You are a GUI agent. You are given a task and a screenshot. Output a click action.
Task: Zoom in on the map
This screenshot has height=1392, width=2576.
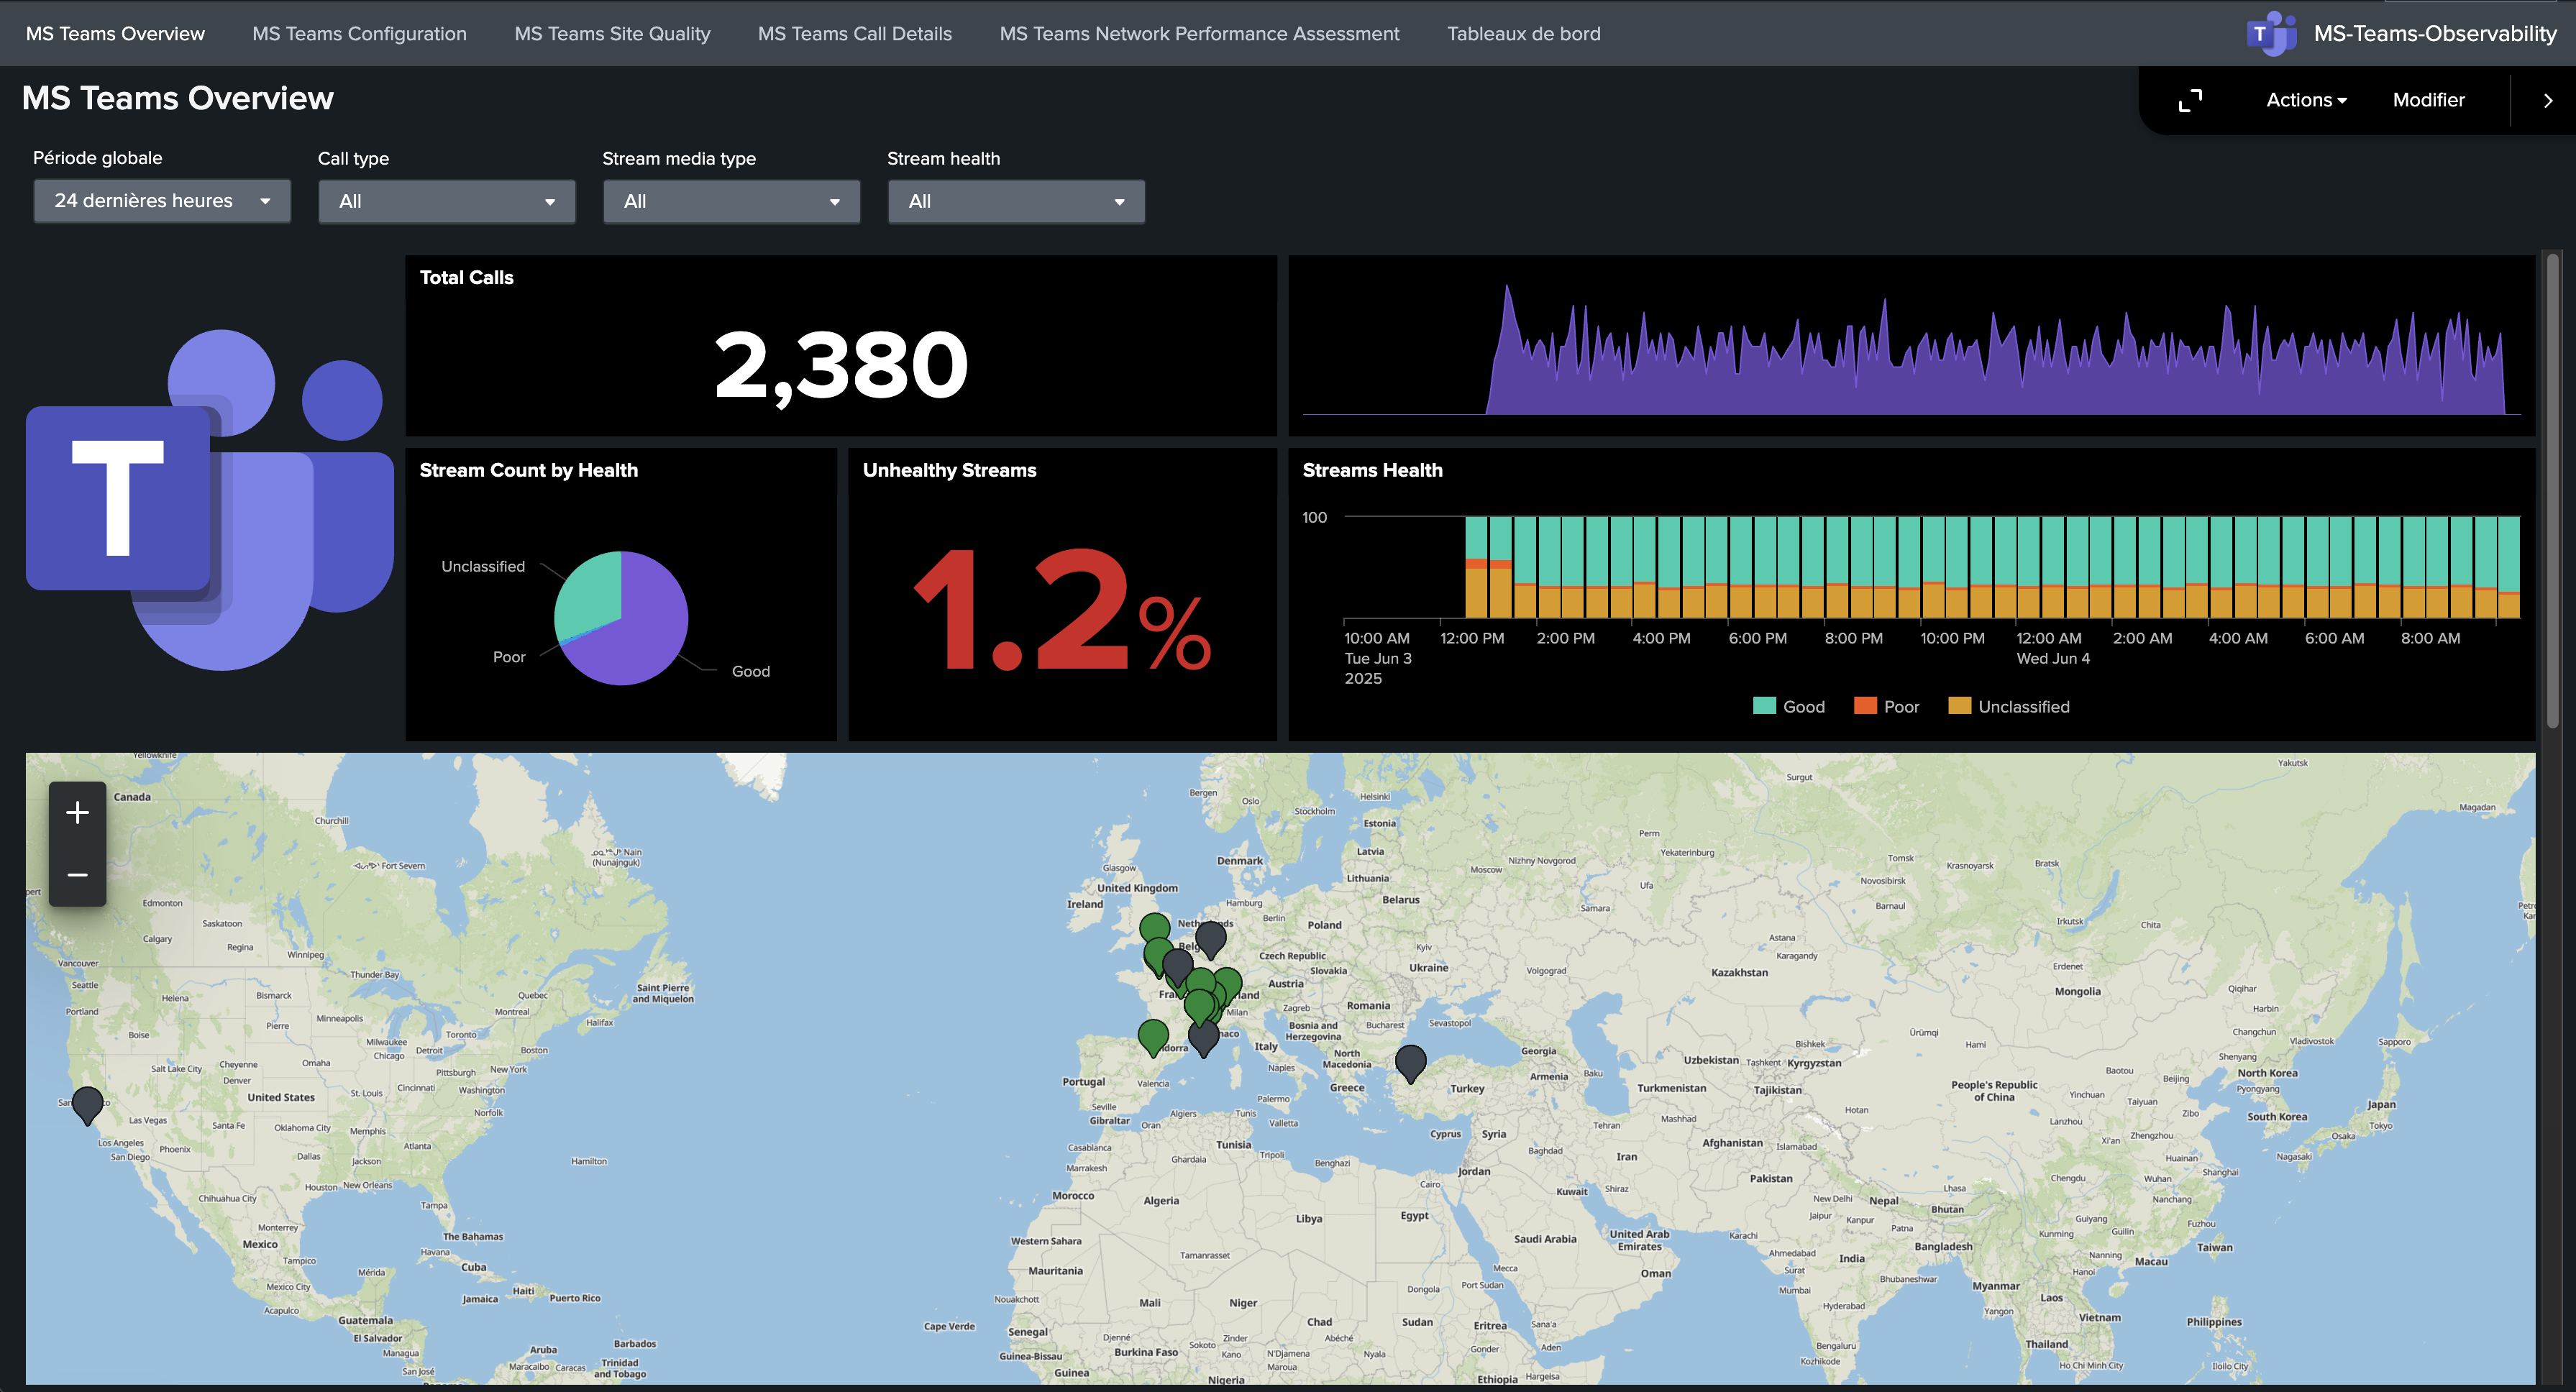76,812
